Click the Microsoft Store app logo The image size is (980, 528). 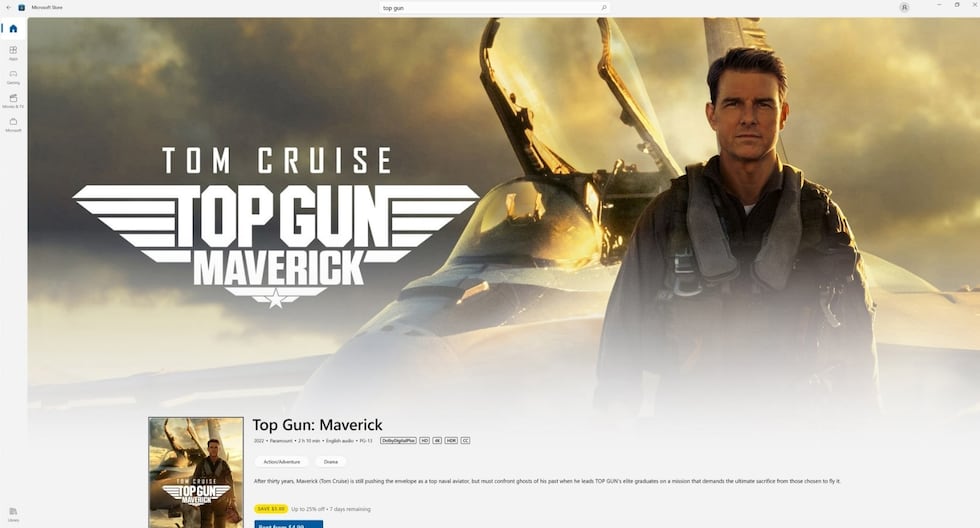coord(22,7)
